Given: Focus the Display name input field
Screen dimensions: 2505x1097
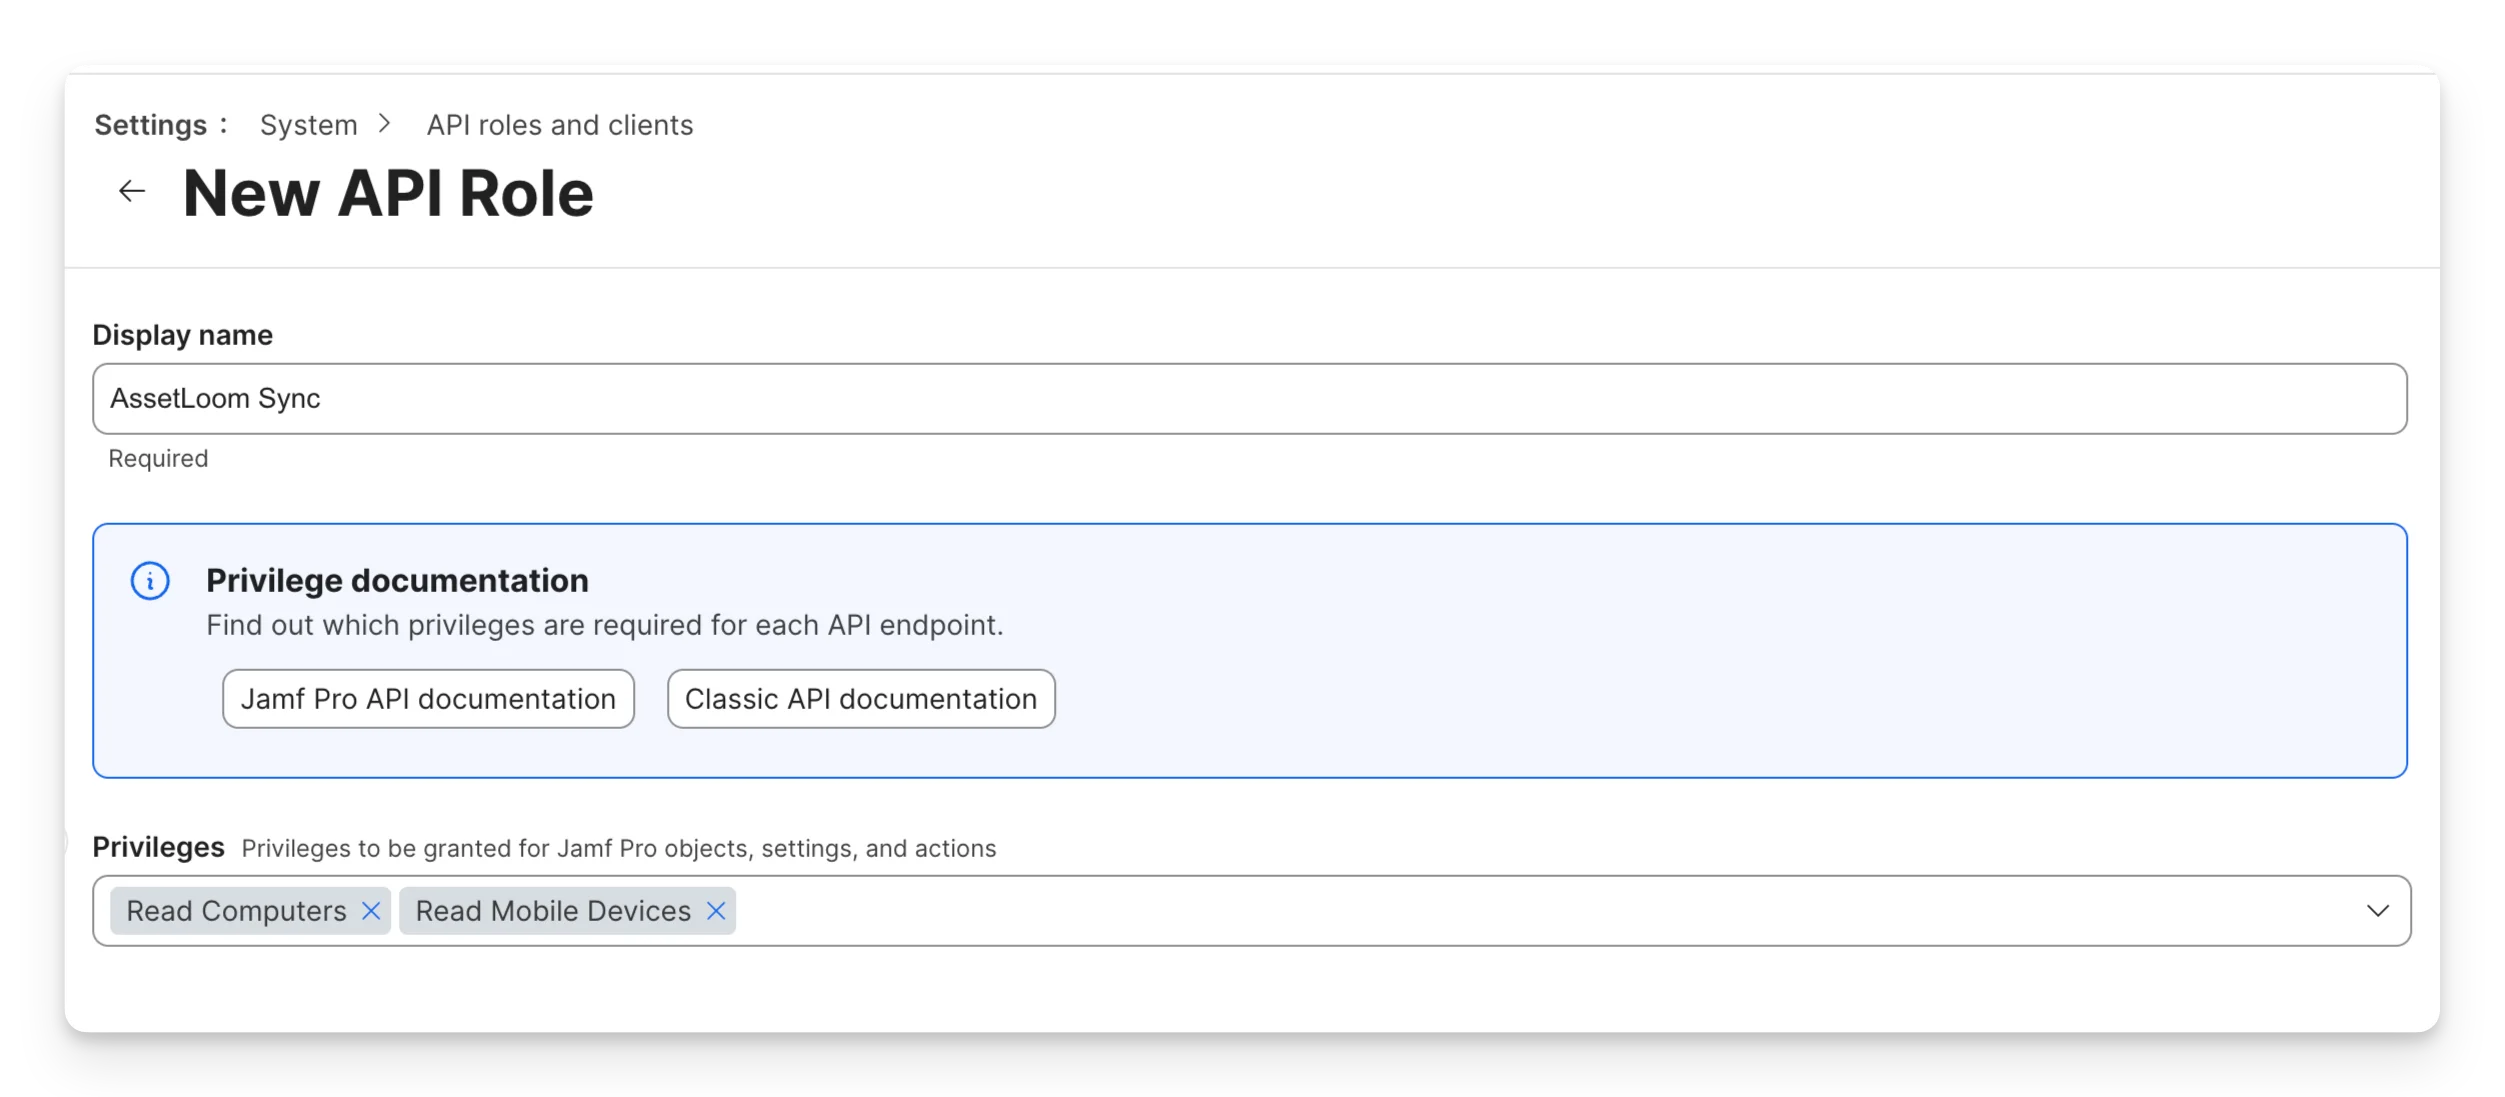Looking at the screenshot, I should (x=1249, y=399).
